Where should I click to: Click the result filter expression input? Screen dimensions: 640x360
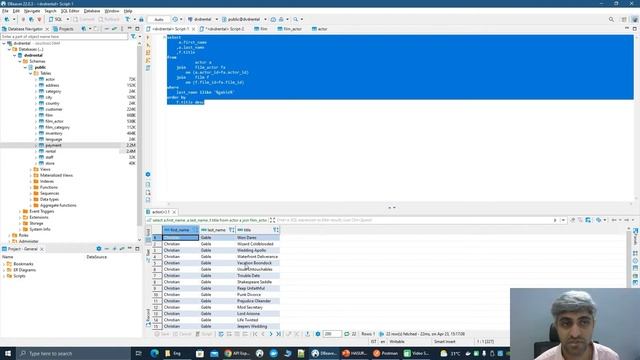(413, 220)
